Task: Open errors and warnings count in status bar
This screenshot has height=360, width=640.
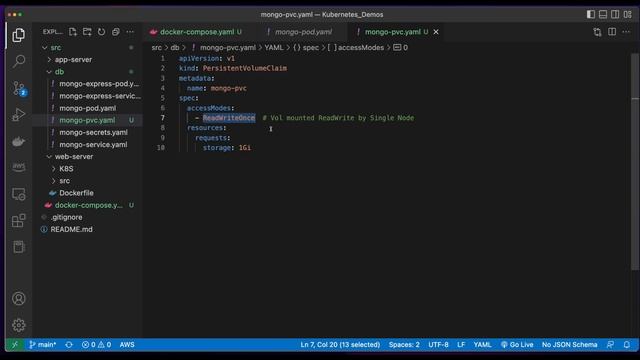Action: click(x=96, y=344)
